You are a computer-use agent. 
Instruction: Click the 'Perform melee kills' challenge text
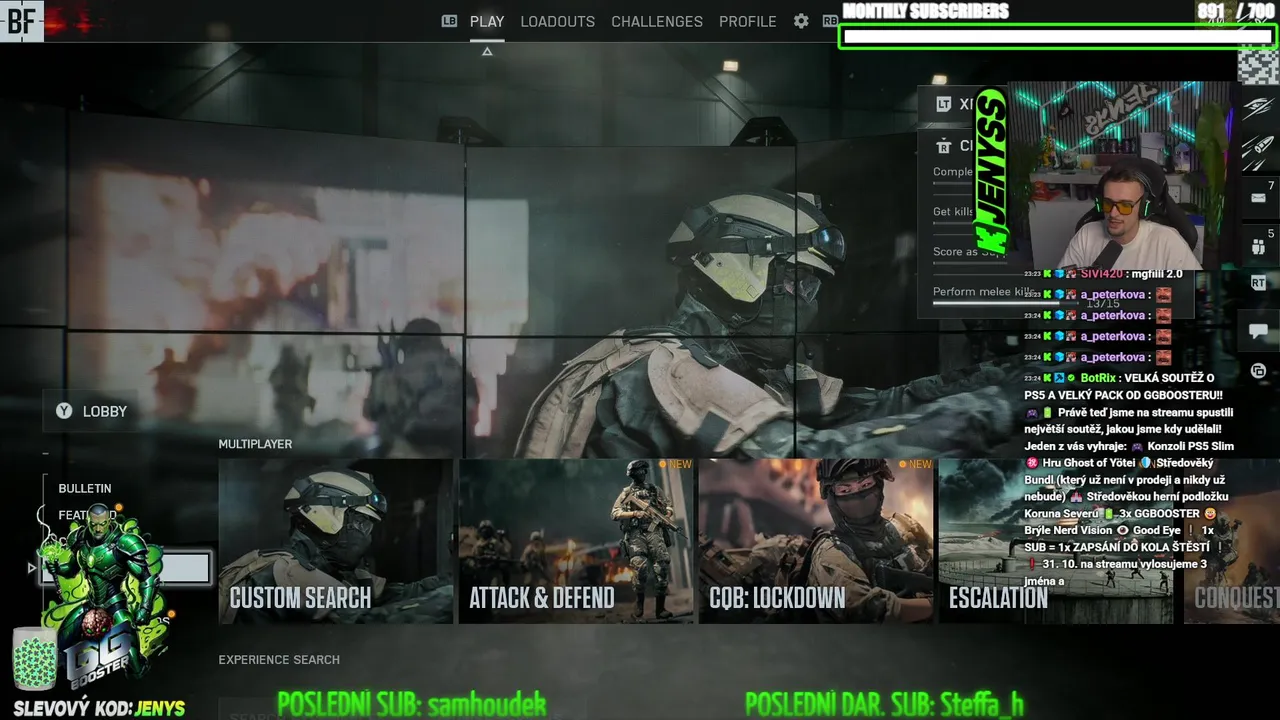[982, 292]
